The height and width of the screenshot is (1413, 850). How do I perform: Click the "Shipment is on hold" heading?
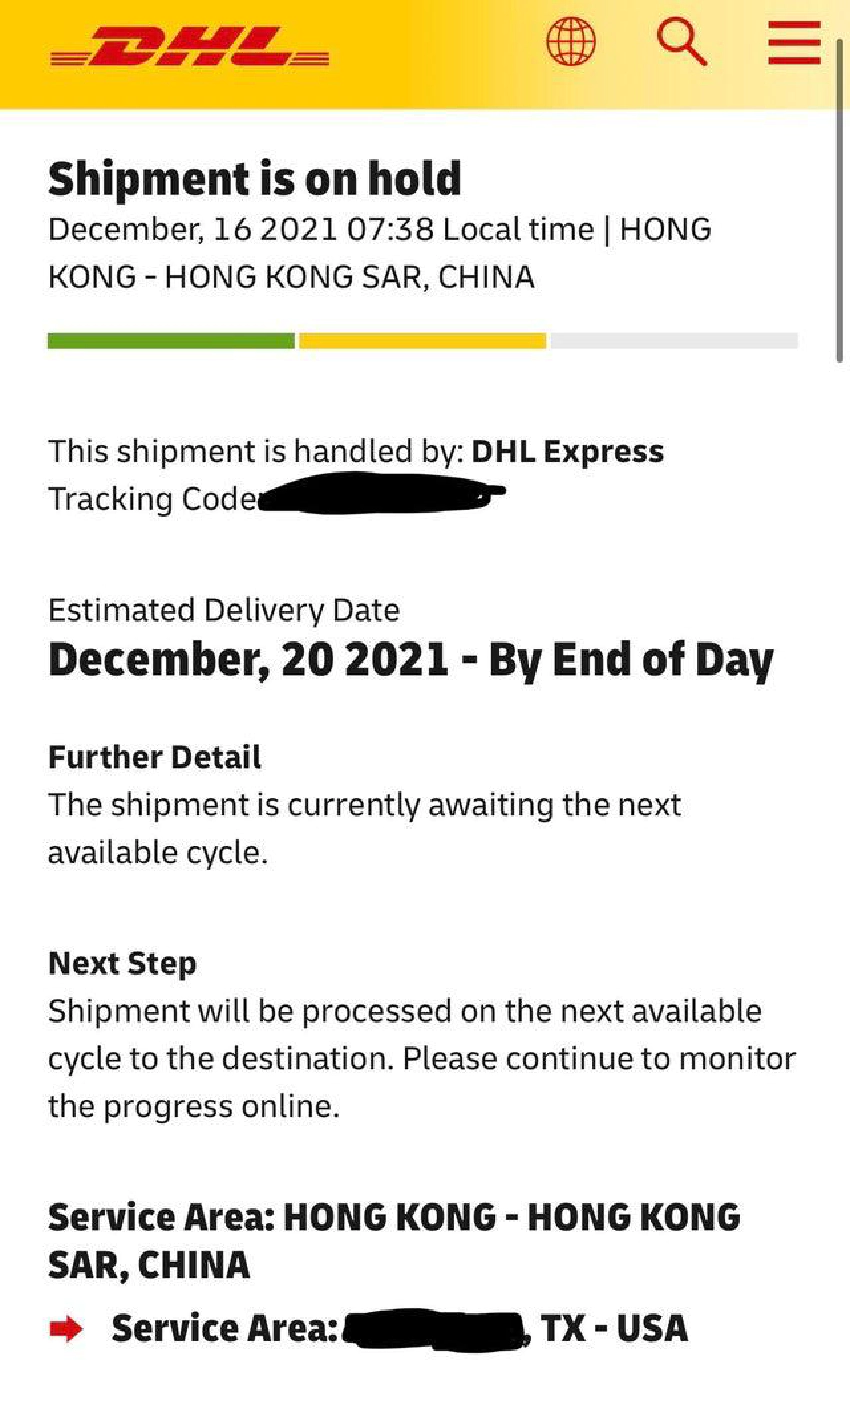pos(255,179)
